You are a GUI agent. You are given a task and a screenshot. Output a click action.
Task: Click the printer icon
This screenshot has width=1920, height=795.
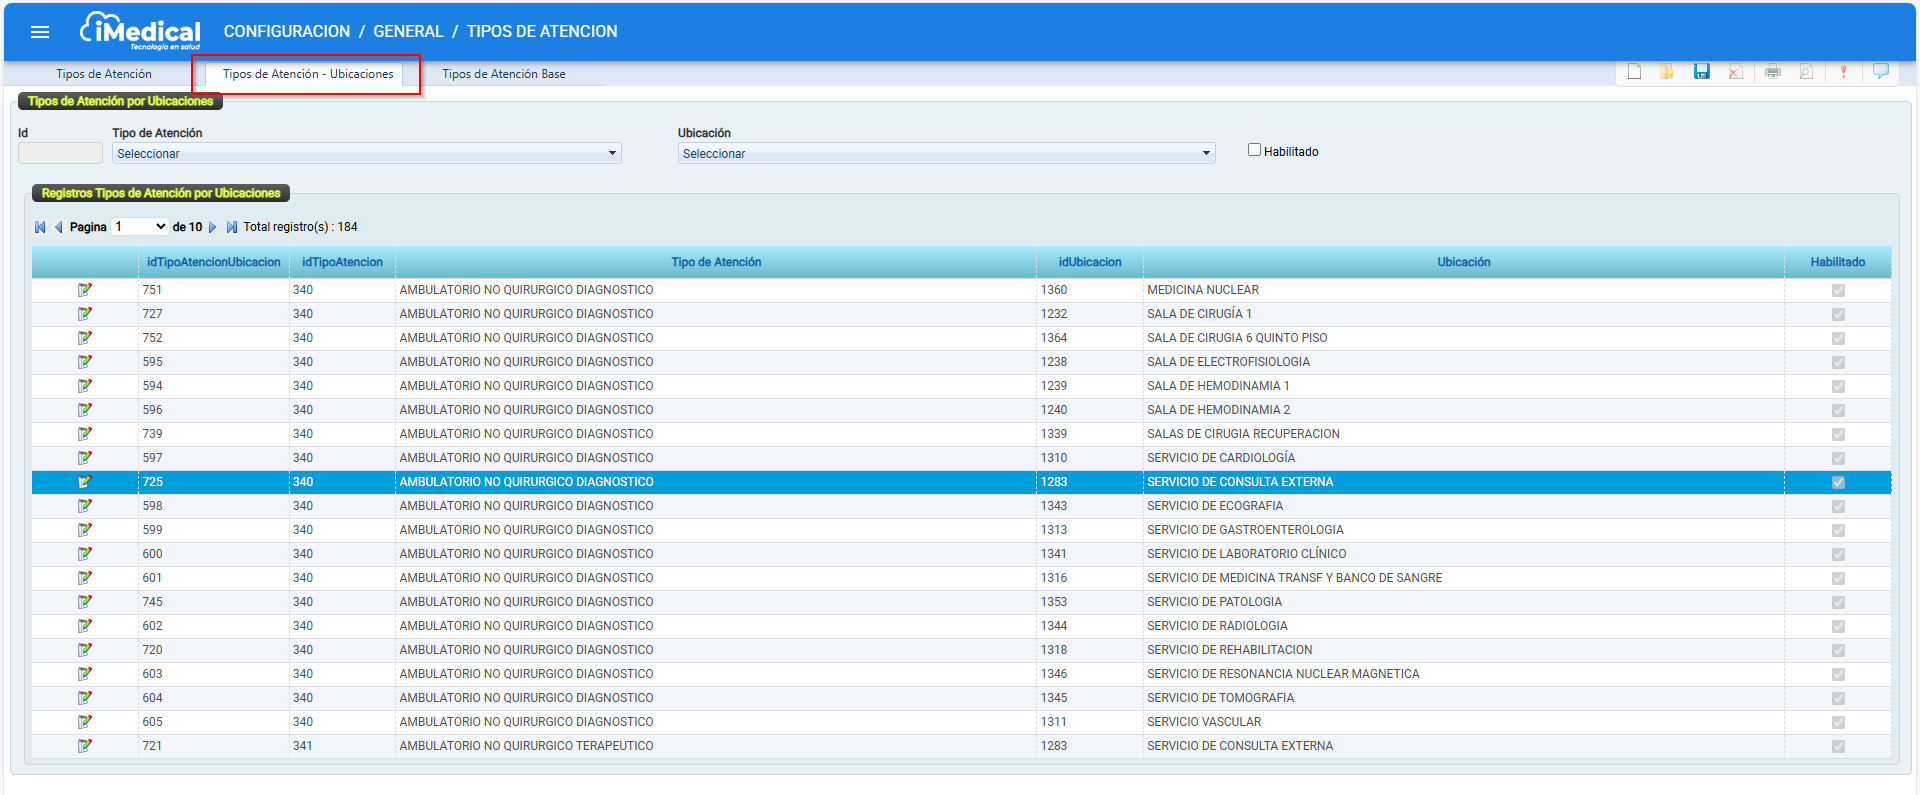(1772, 72)
